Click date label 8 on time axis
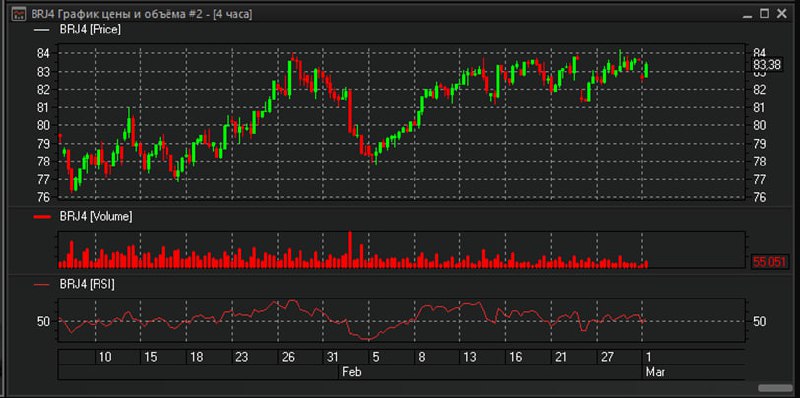This screenshot has height=398, width=800. coord(422,357)
